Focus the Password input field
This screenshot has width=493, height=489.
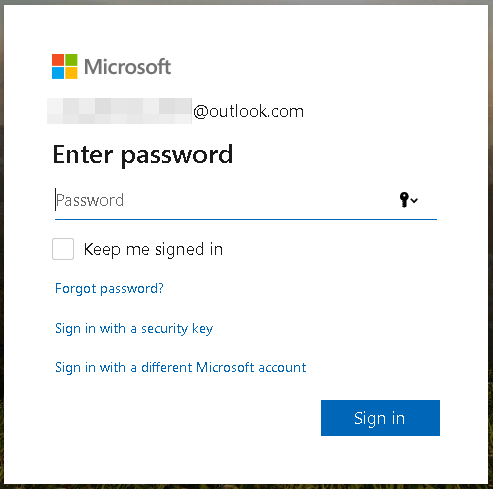tap(246, 200)
